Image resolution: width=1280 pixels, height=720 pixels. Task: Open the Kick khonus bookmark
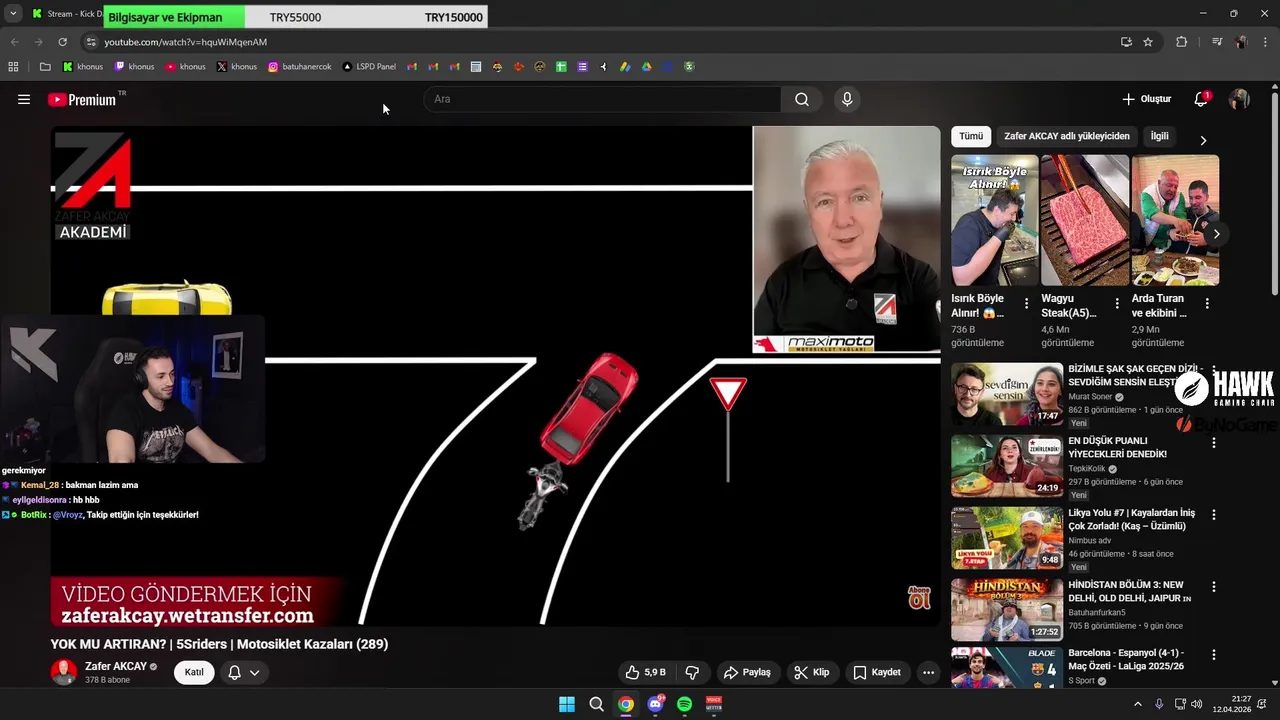pos(83,67)
